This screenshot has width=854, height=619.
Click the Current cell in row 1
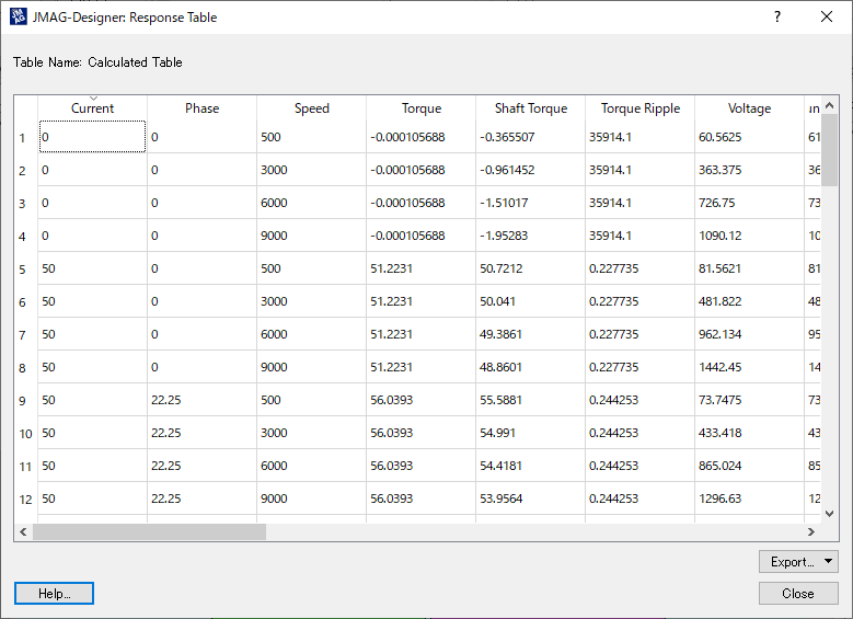coord(92,137)
